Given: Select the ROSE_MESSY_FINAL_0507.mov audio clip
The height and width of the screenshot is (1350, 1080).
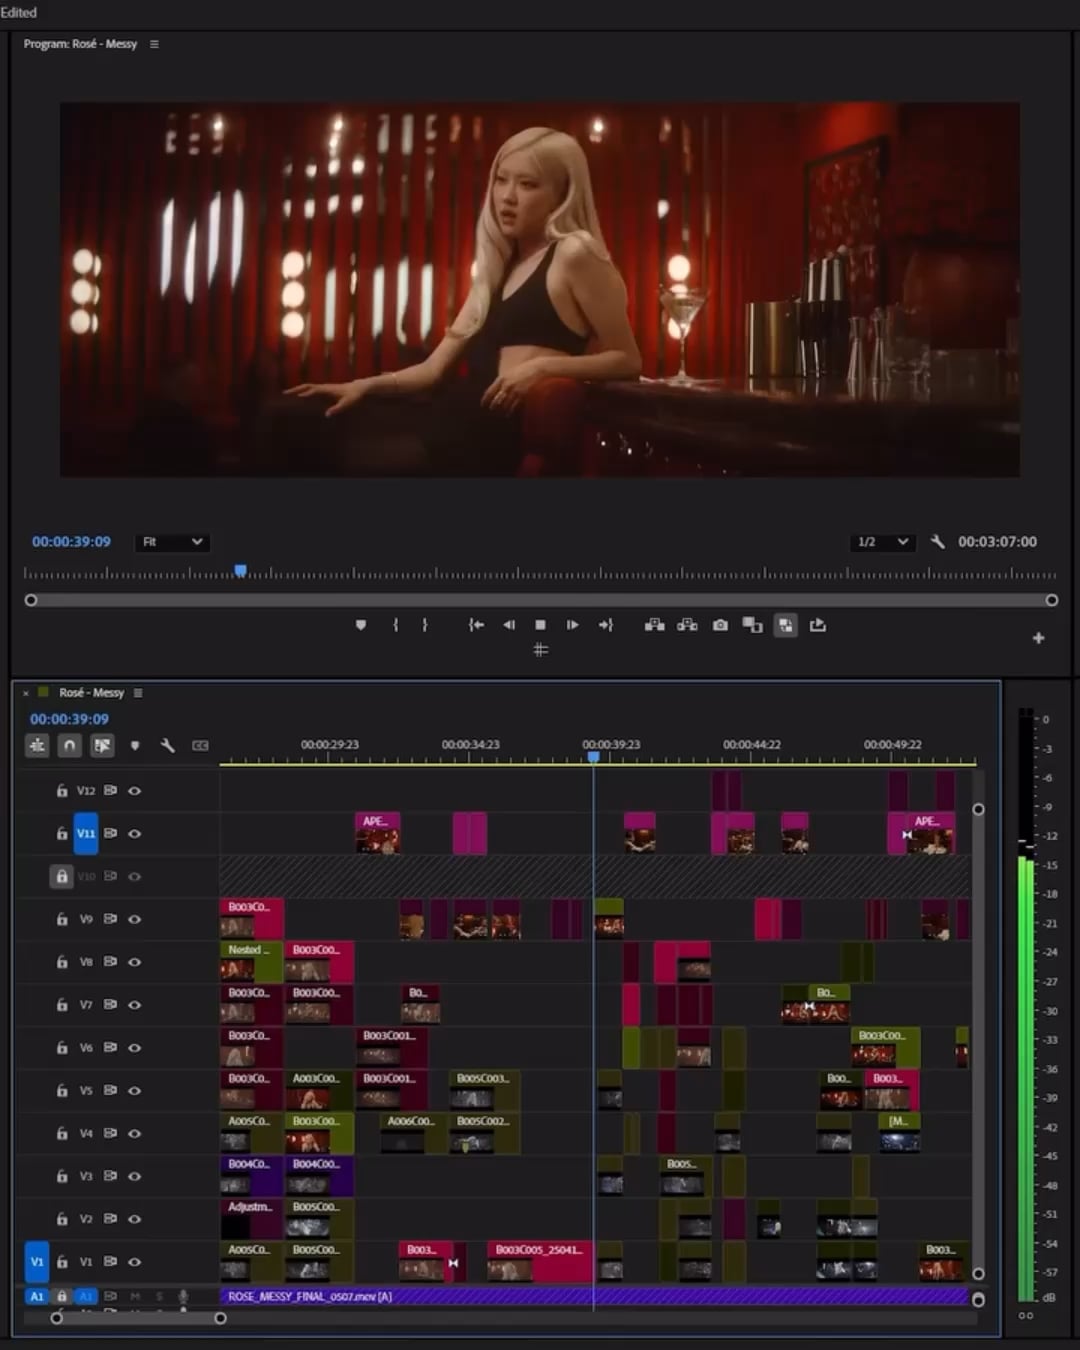Looking at the screenshot, I should click(594, 1296).
